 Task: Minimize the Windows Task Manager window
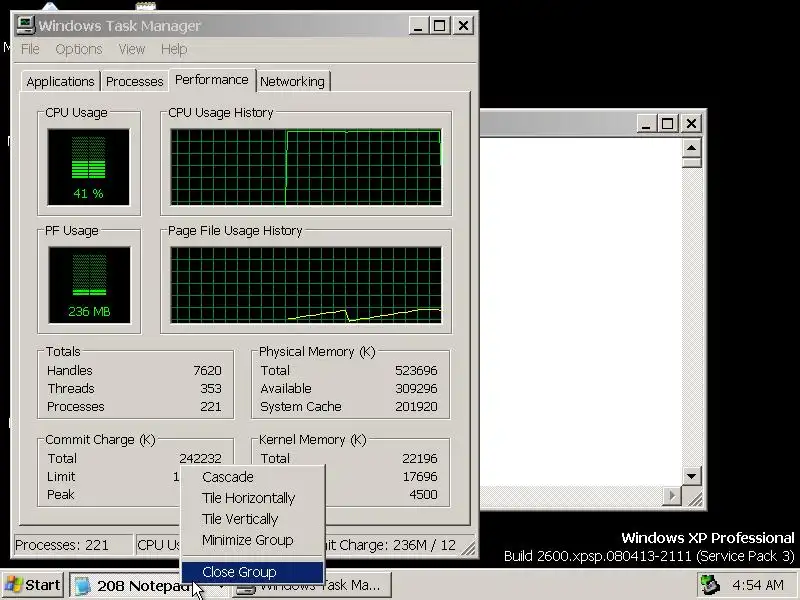coord(418,26)
